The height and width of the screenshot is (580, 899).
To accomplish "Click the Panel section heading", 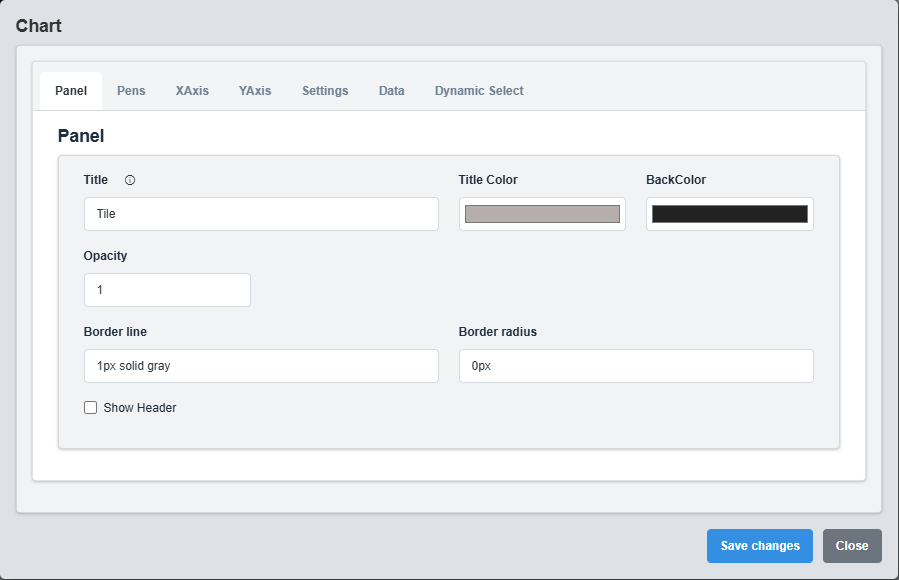I will point(80,136).
